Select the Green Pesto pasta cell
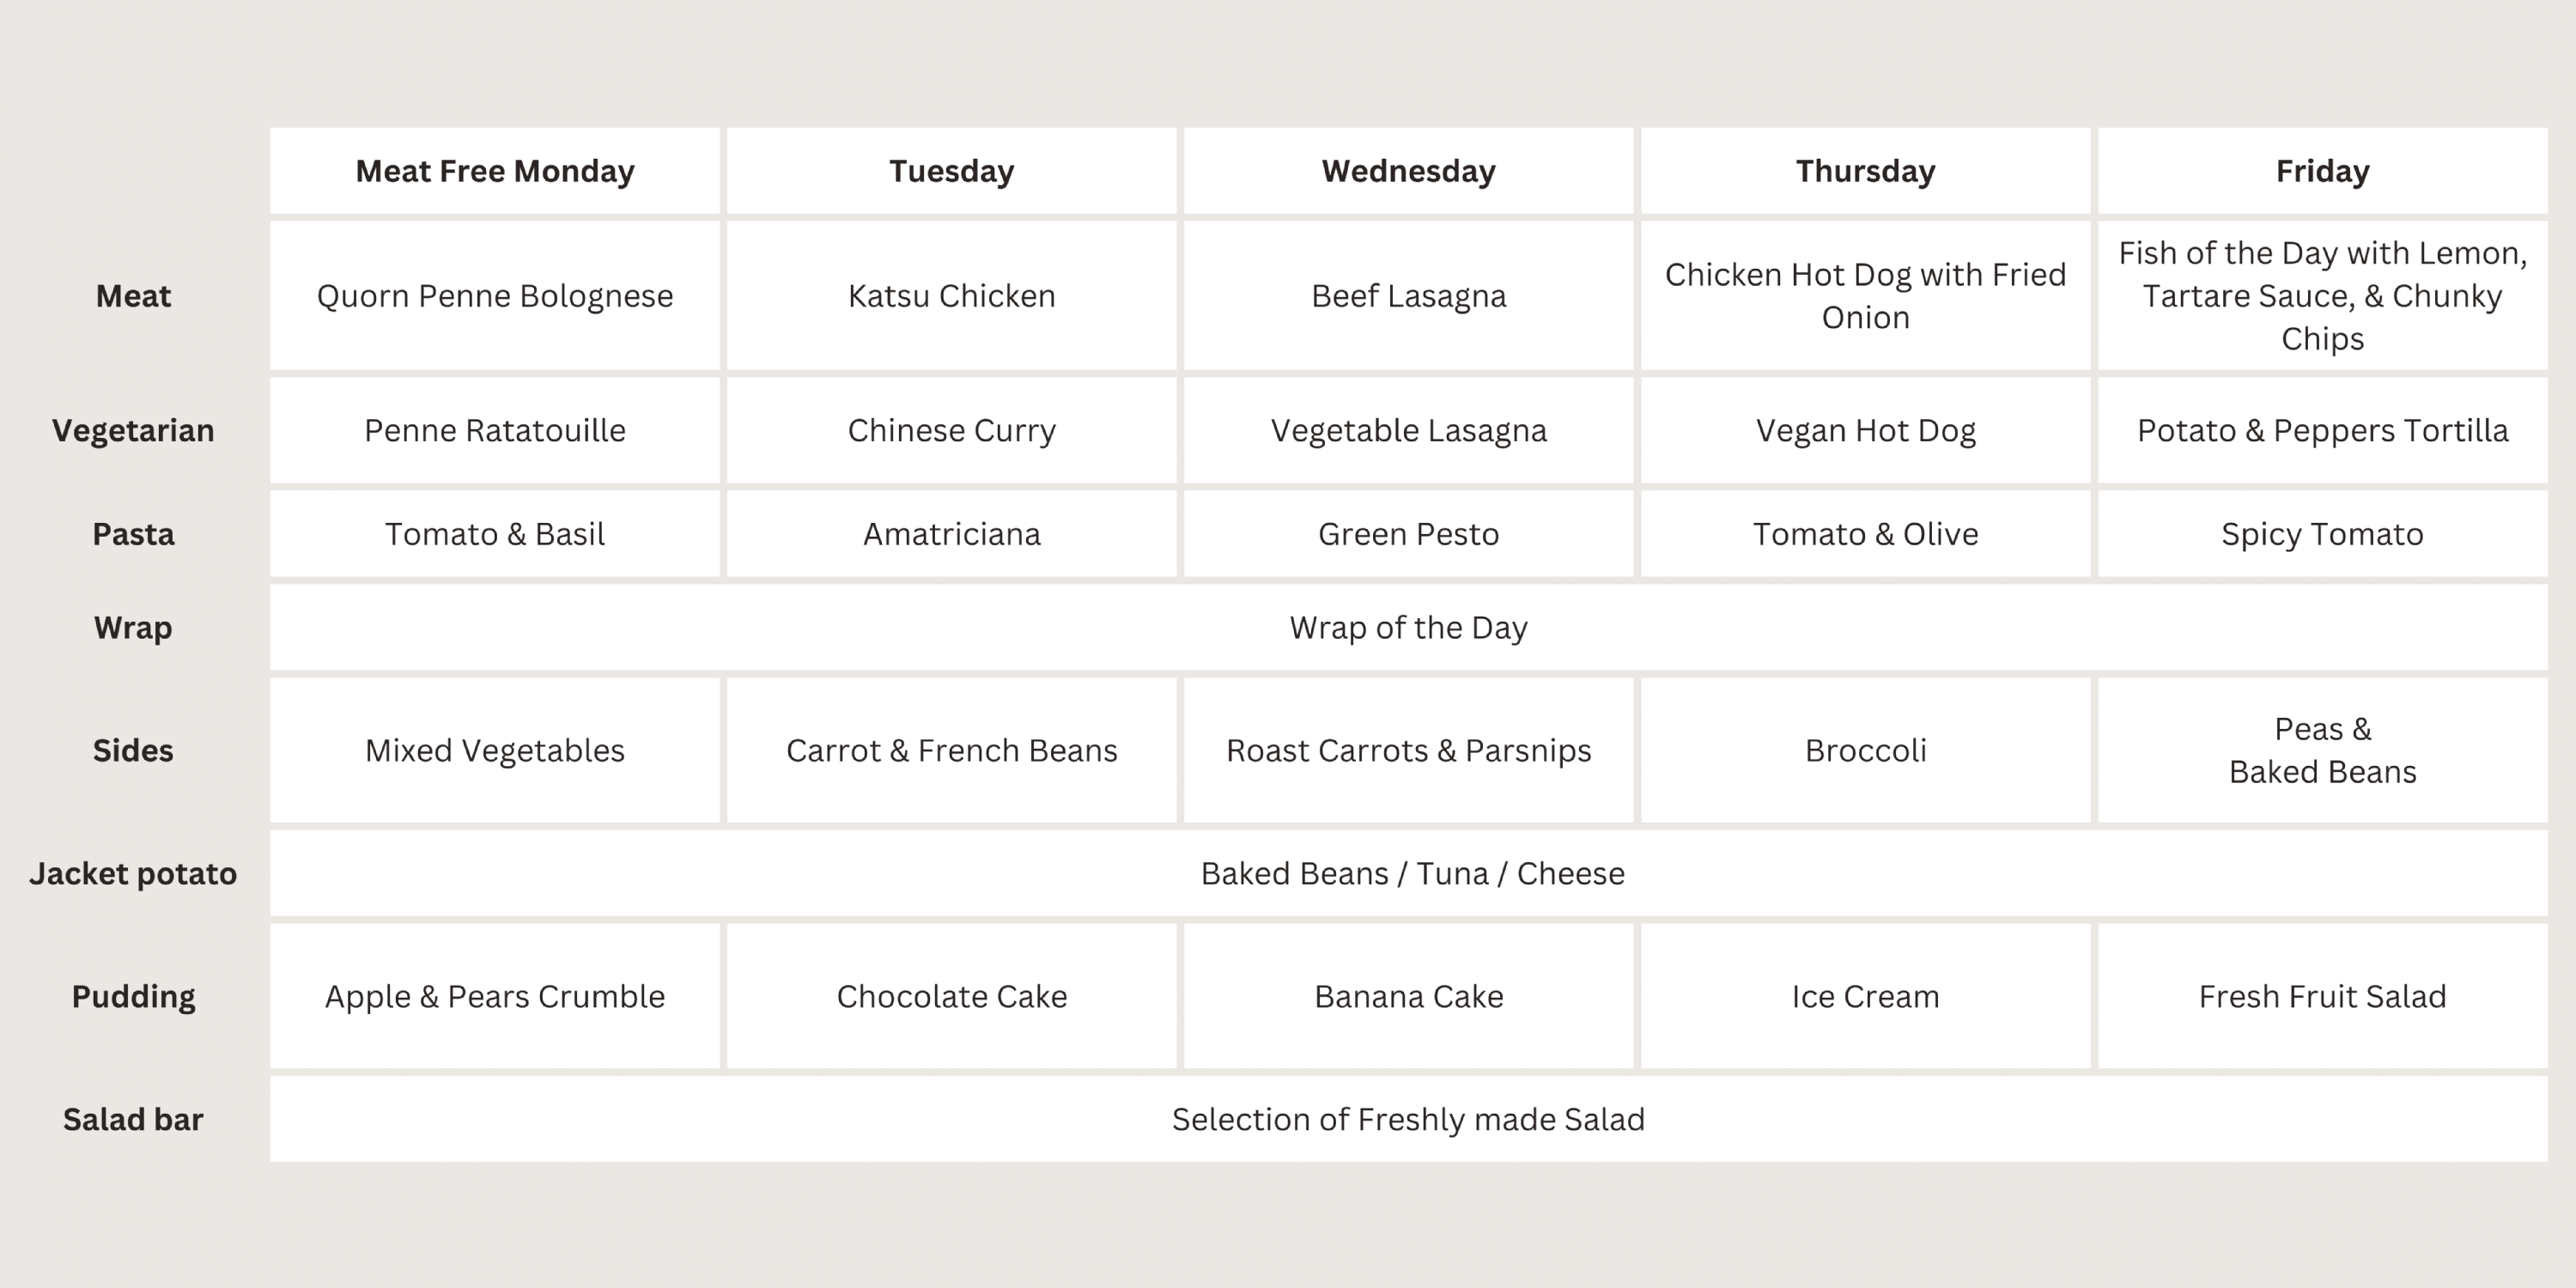The image size is (2576, 1288). 1408,534
